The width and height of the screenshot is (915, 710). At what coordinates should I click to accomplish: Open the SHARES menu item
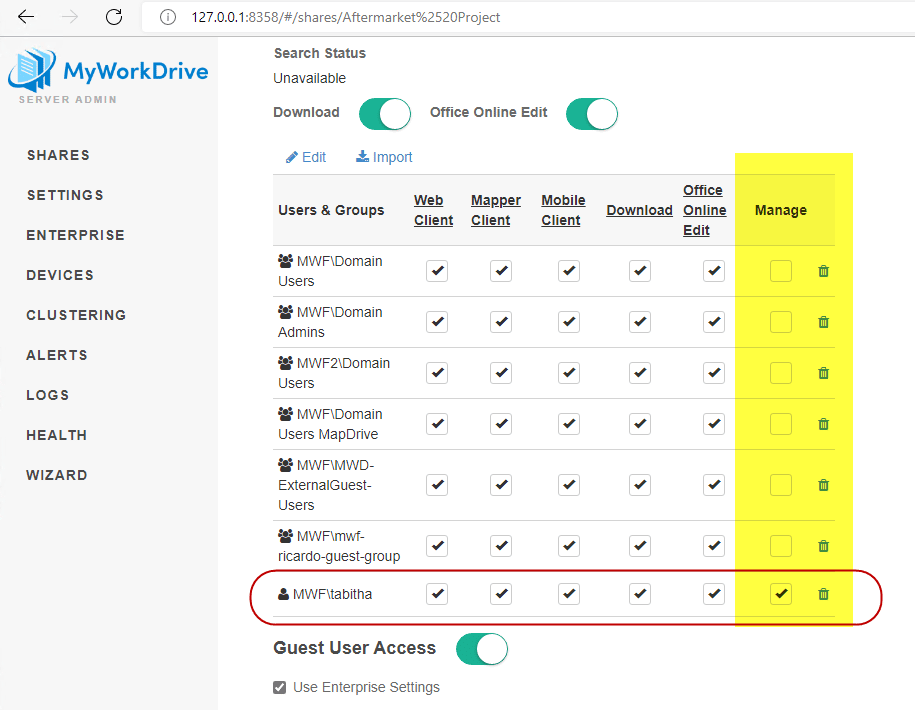pos(58,155)
